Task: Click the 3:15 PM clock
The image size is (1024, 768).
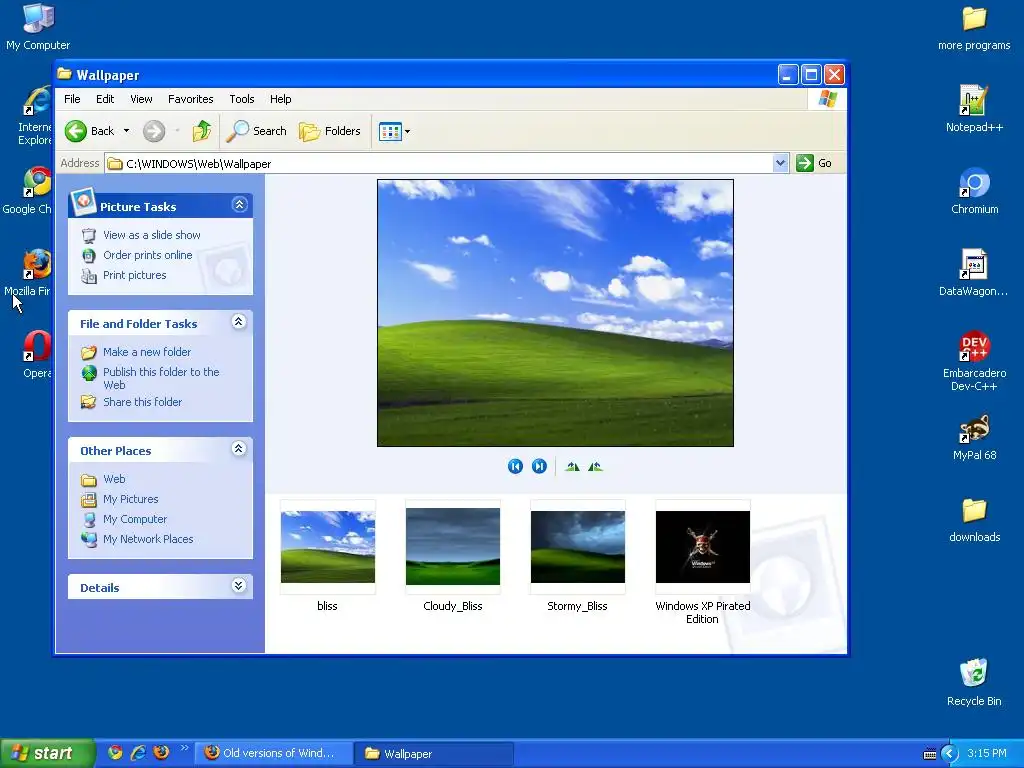Action: coord(987,754)
